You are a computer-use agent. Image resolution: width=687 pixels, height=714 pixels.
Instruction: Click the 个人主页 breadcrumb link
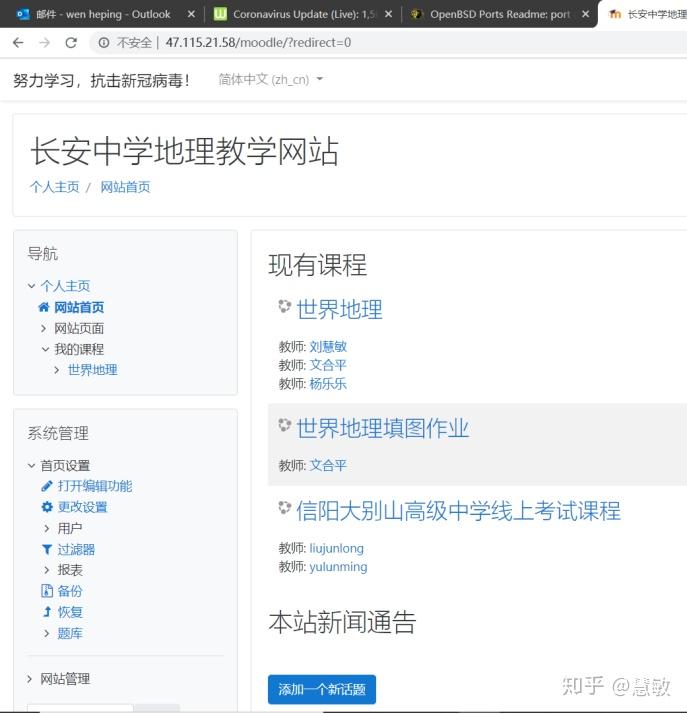coord(54,187)
